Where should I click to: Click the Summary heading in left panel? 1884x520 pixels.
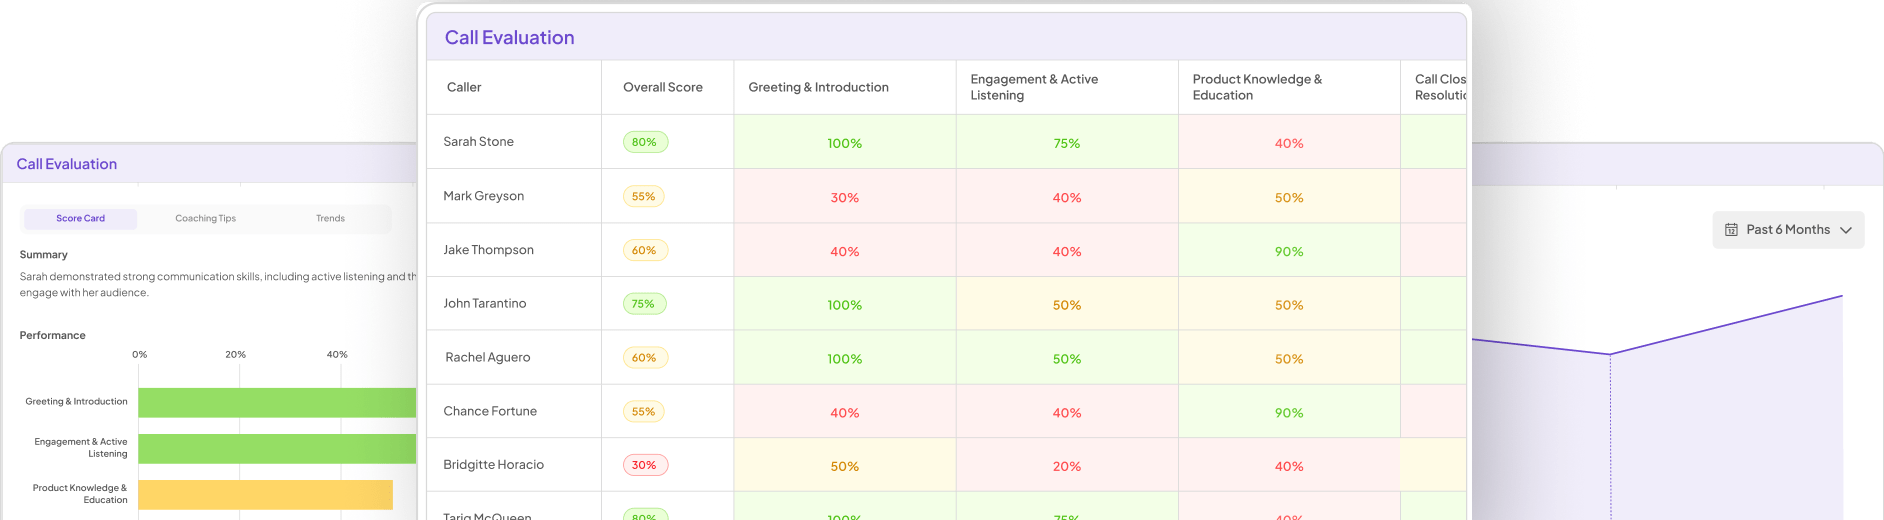[44, 255]
